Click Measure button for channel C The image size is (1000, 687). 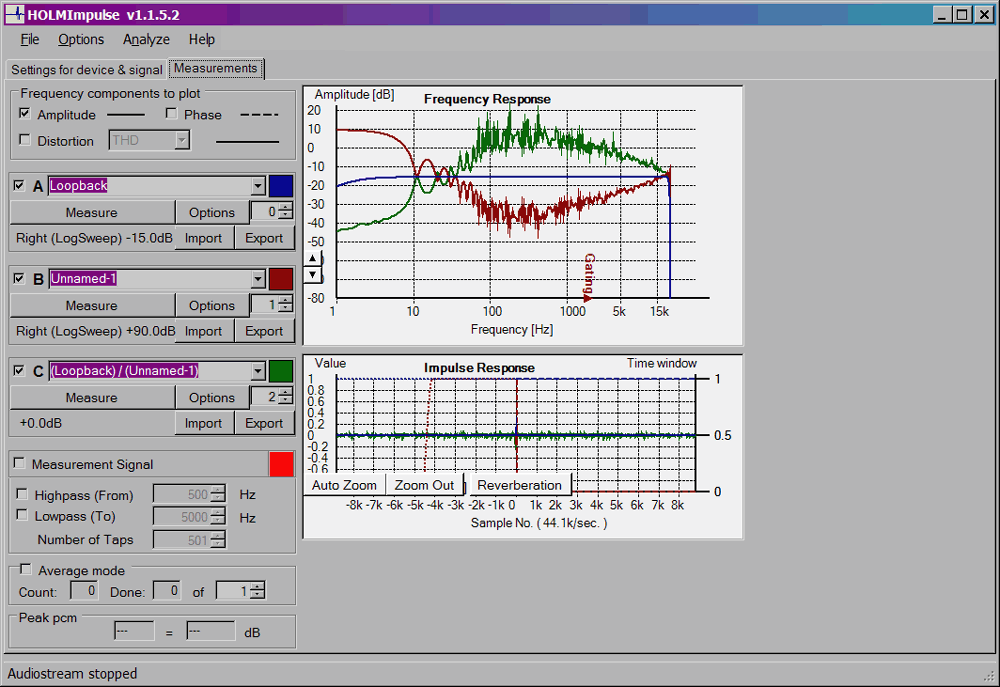coord(92,397)
